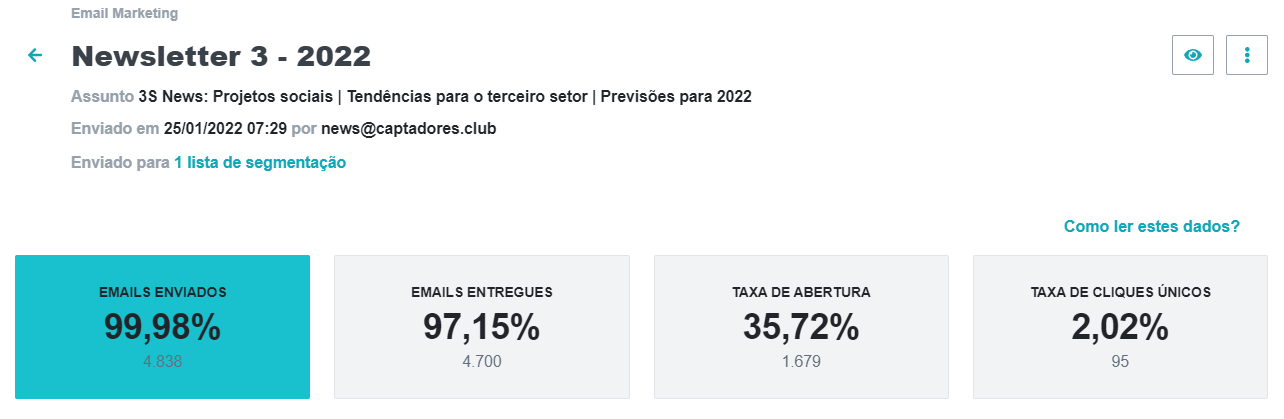
Task: Click the 35,72% open rate value
Action: coord(801,328)
